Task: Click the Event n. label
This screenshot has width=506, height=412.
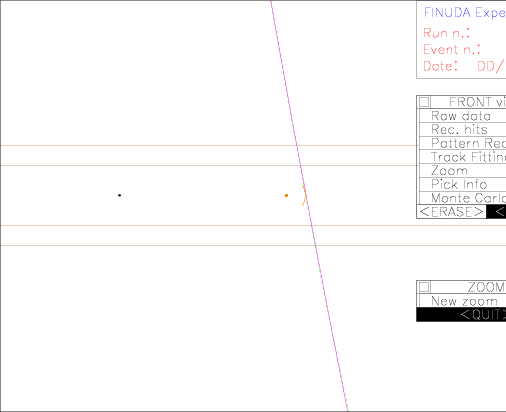Action: coord(452,50)
